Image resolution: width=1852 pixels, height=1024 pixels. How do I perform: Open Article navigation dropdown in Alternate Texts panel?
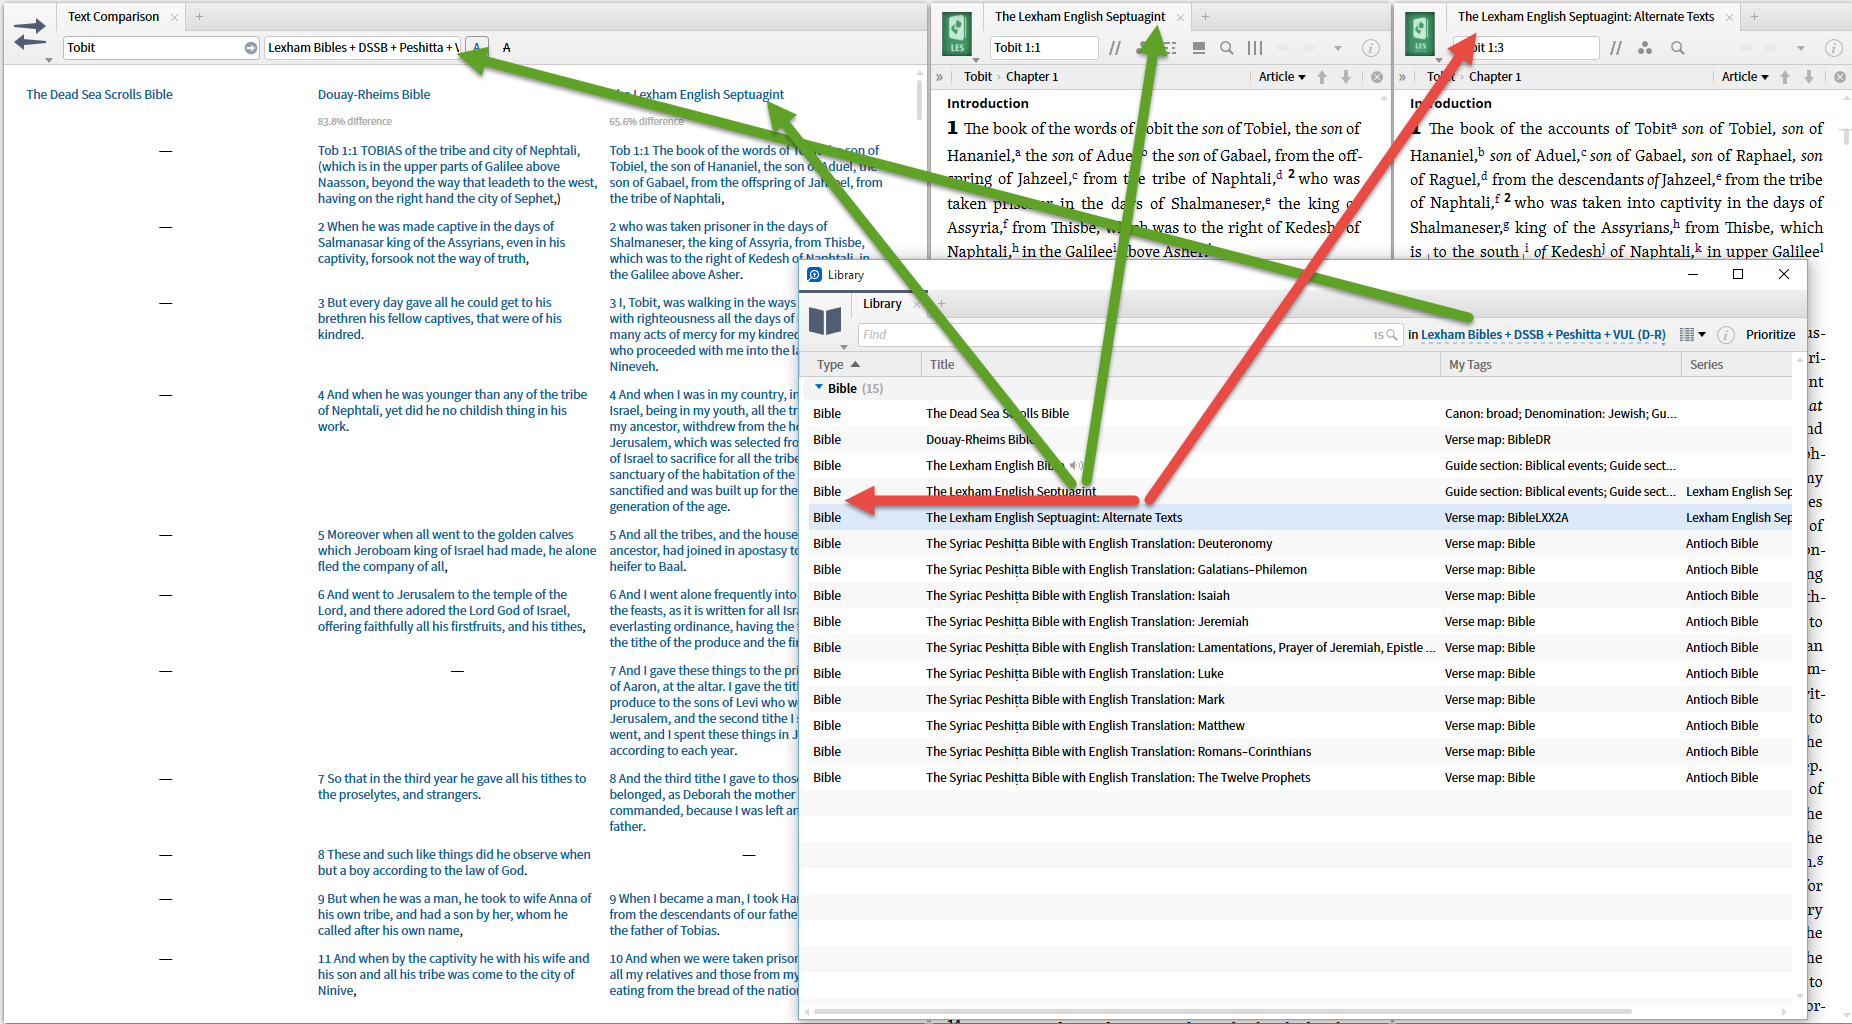coord(1745,77)
